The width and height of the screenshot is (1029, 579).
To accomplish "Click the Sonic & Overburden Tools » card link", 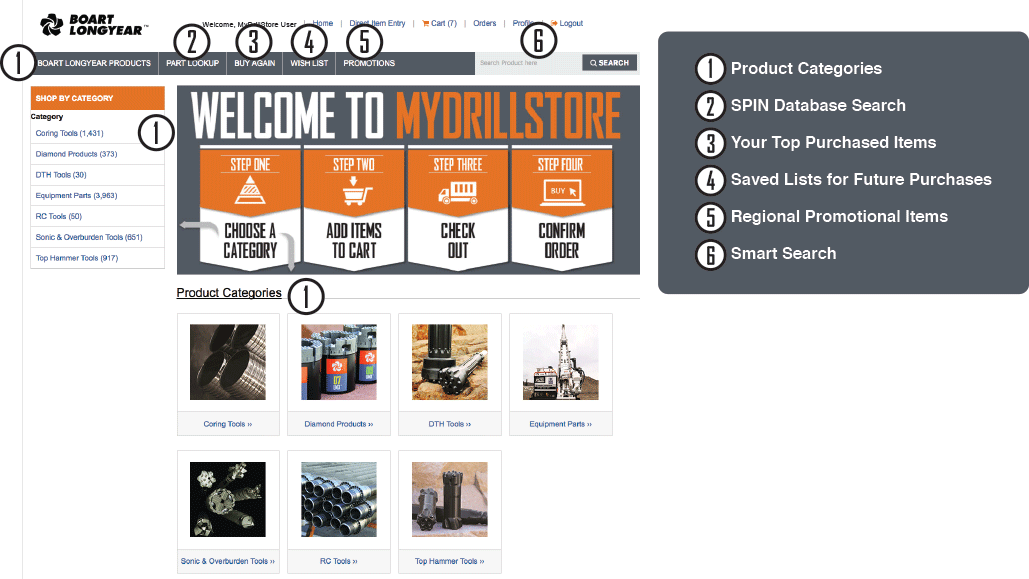I will tap(228, 561).
